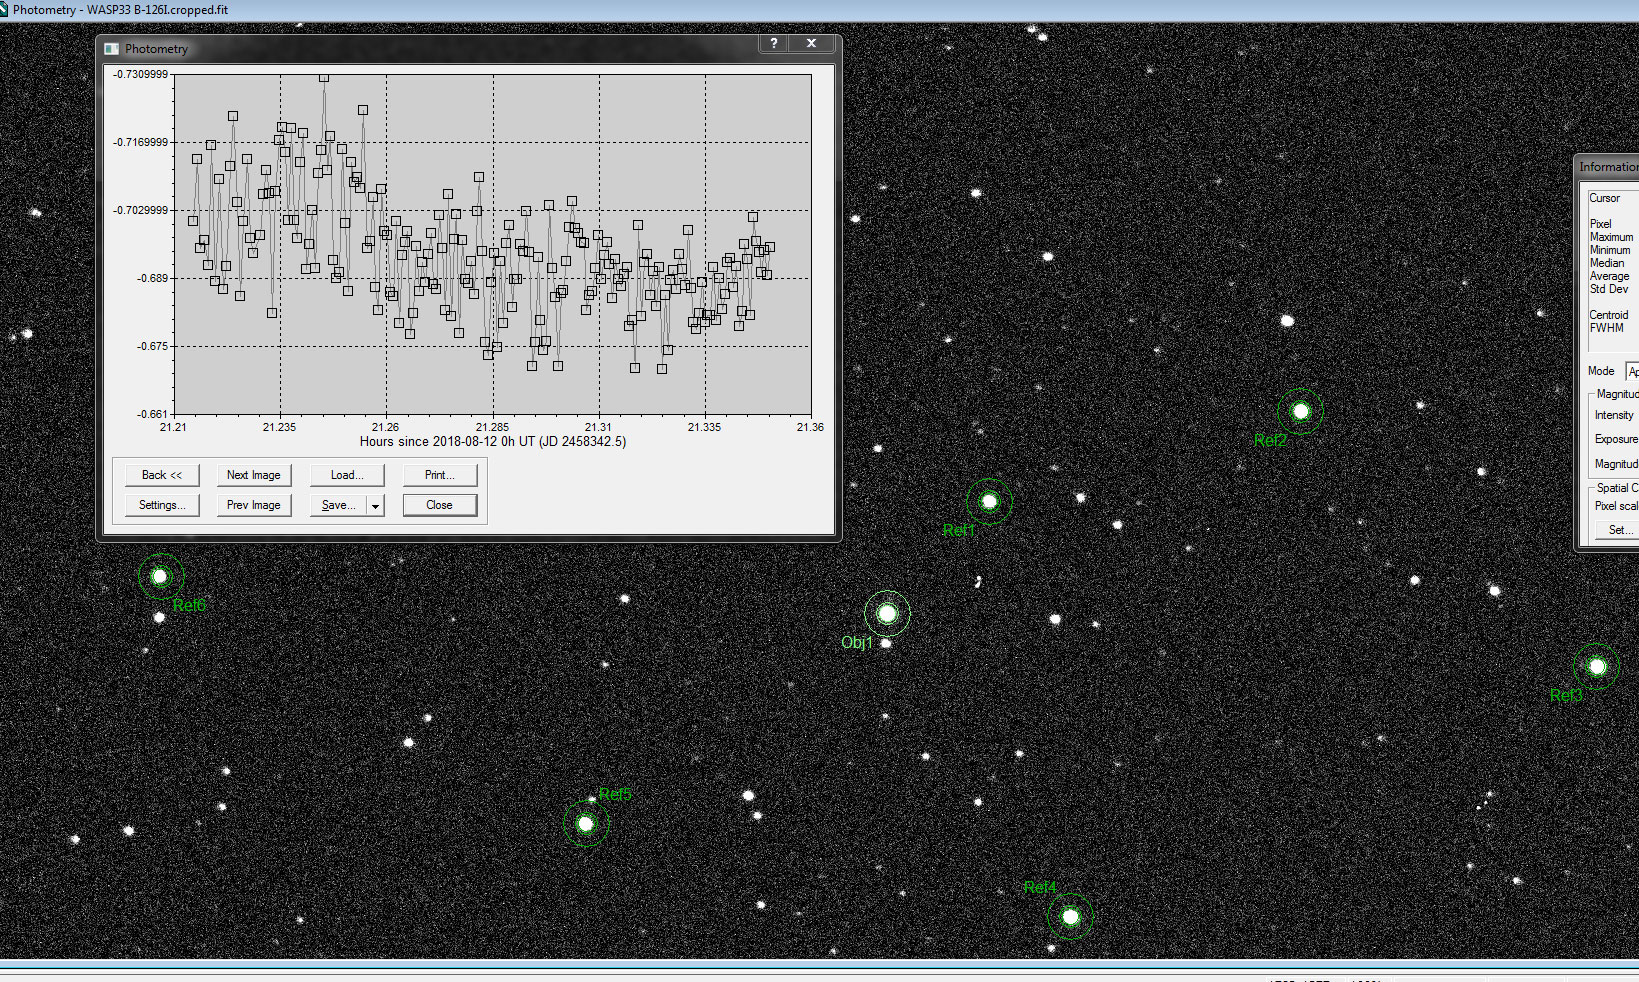1639x982 pixels.
Task: Click the Load... button
Action: (347, 475)
